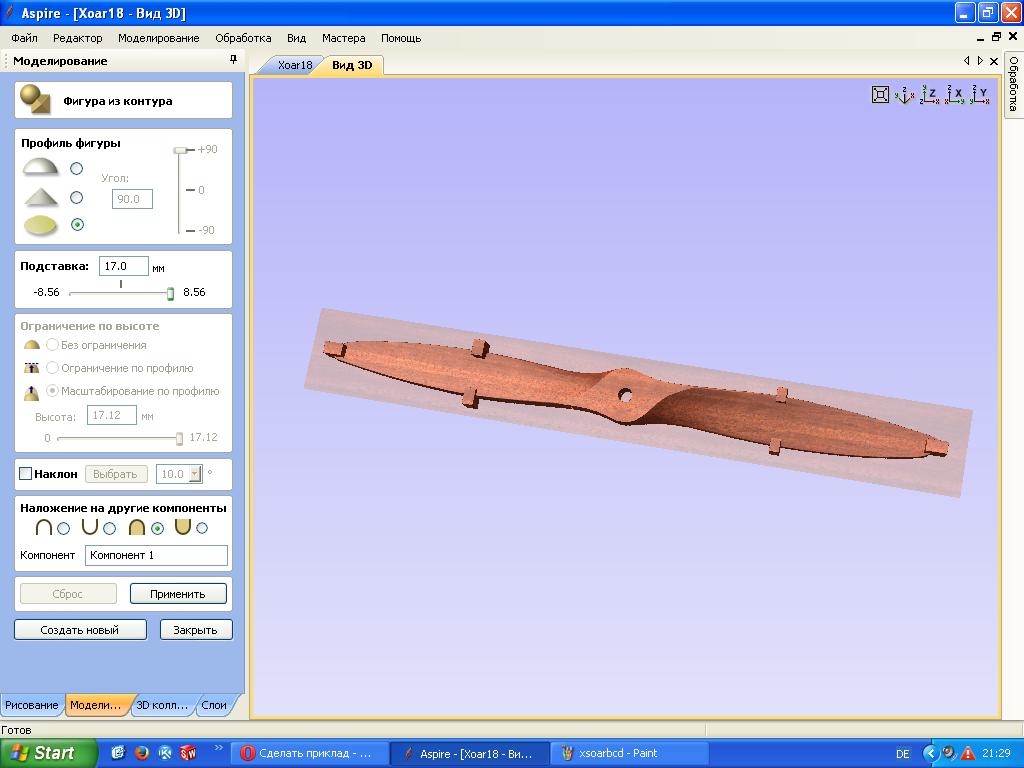Launch SolidWorks from quick launch
Screen dimensions: 1024x768
pos(188,753)
